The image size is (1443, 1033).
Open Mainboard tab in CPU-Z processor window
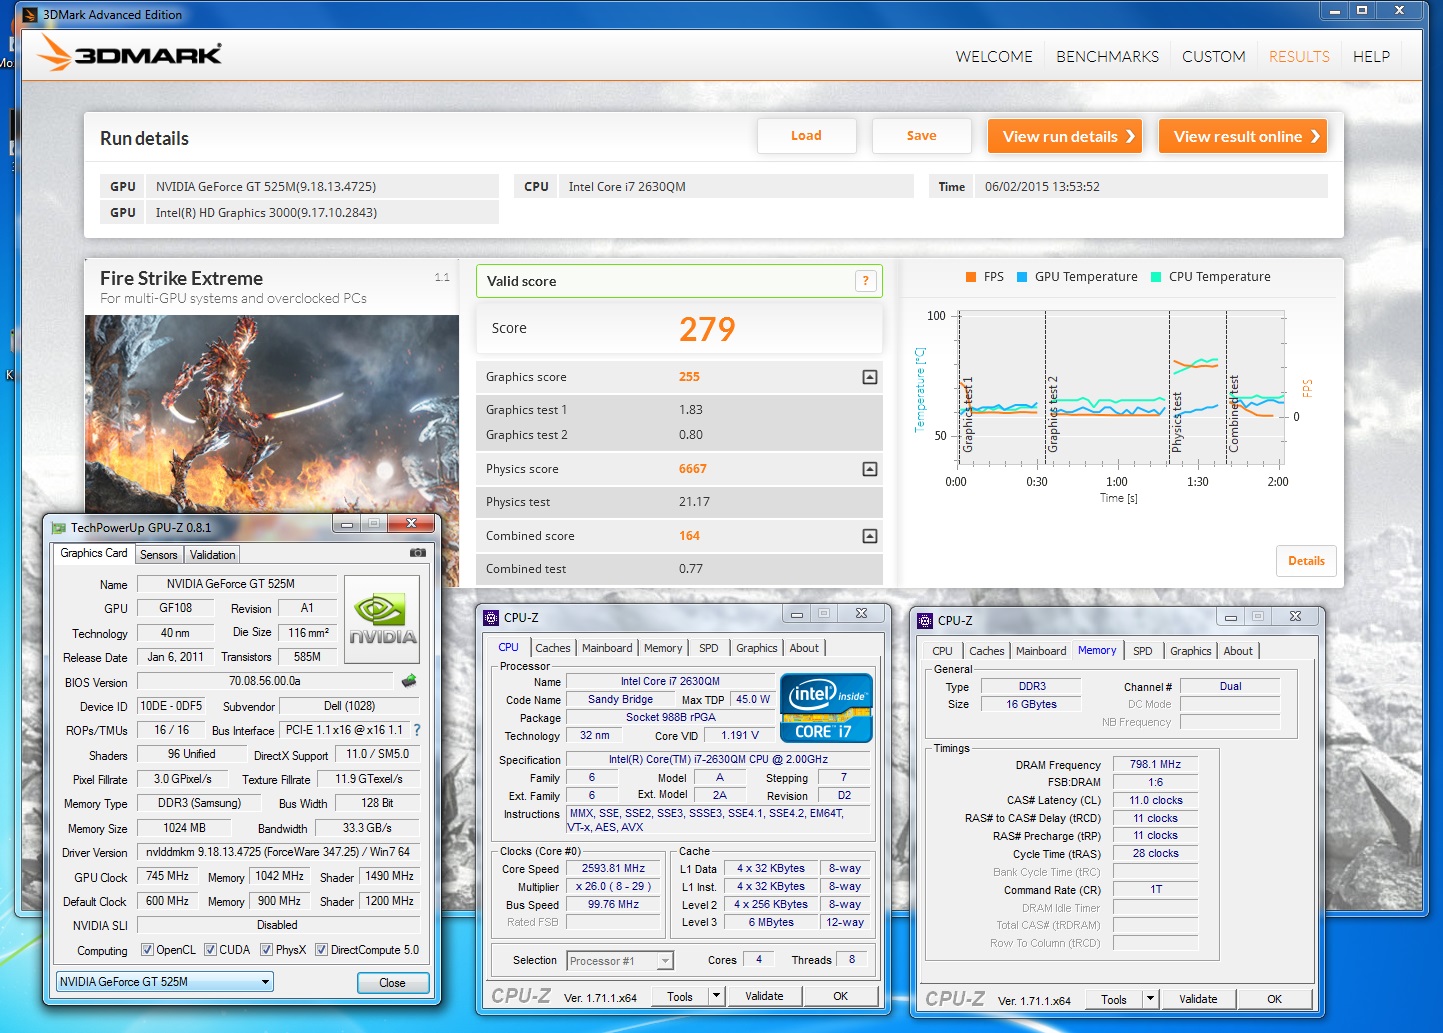click(607, 648)
